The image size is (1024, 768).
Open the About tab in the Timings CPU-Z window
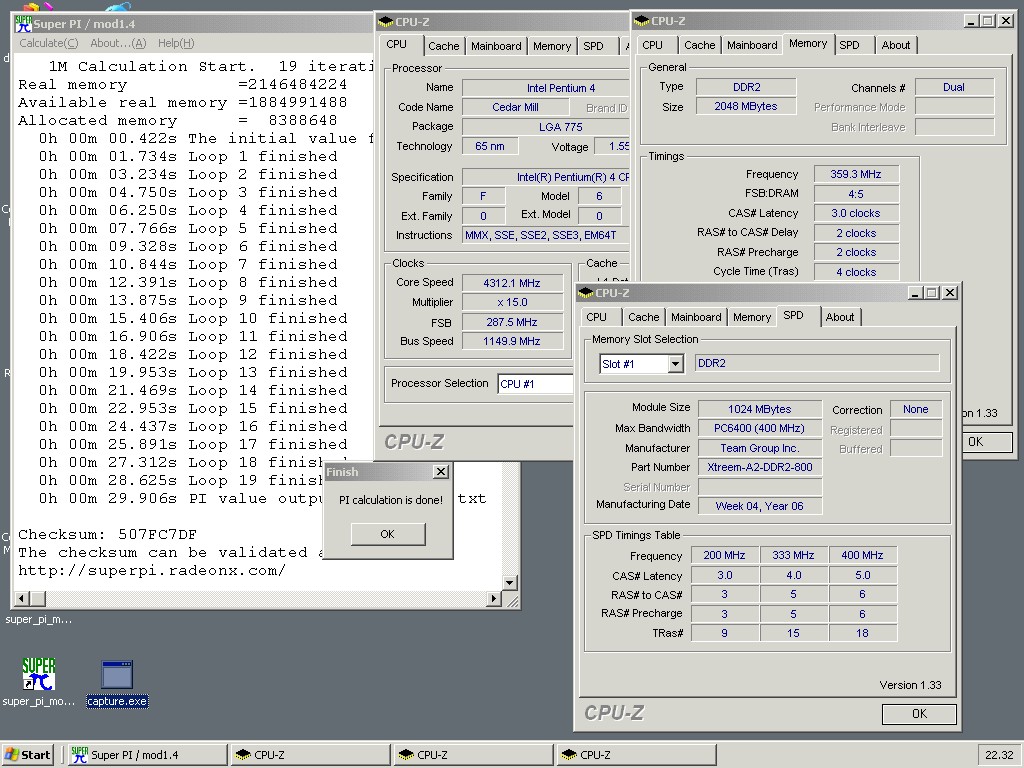(896, 45)
